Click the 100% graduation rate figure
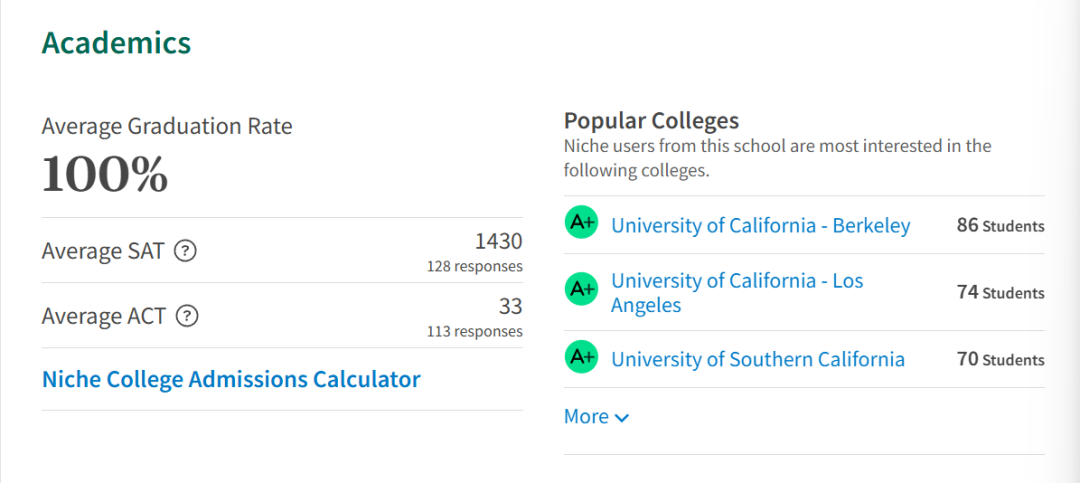Viewport: 1080px width, 483px height. click(x=105, y=174)
